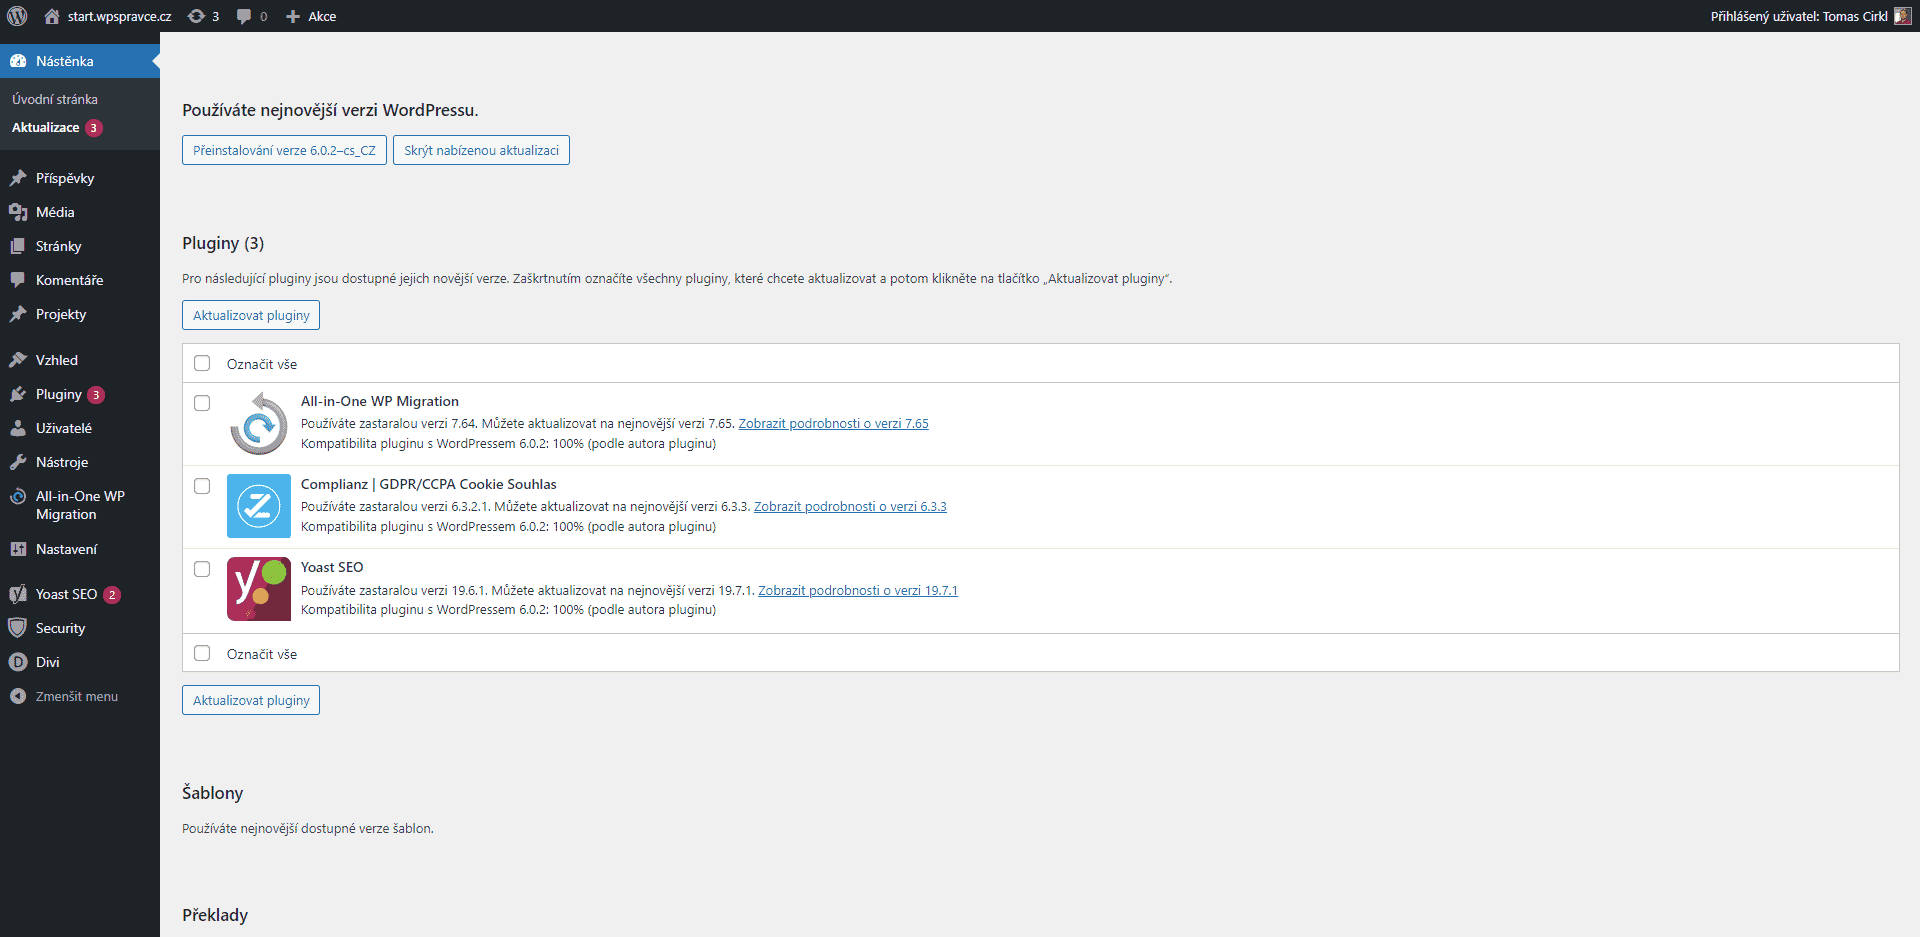Click the Příspěvky pushpin icon
The height and width of the screenshot is (937, 1920).
point(18,178)
